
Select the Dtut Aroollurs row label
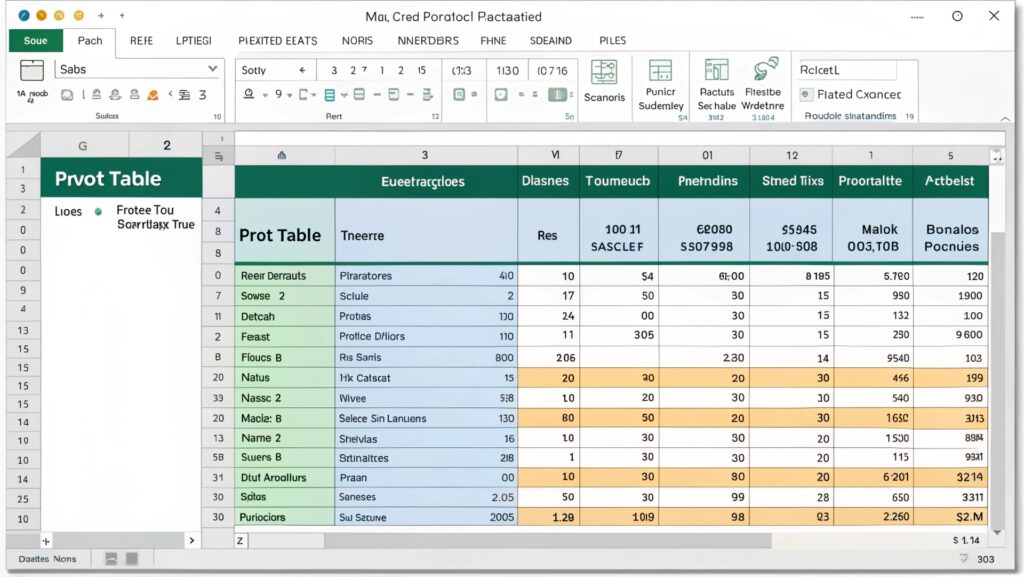coord(285,477)
